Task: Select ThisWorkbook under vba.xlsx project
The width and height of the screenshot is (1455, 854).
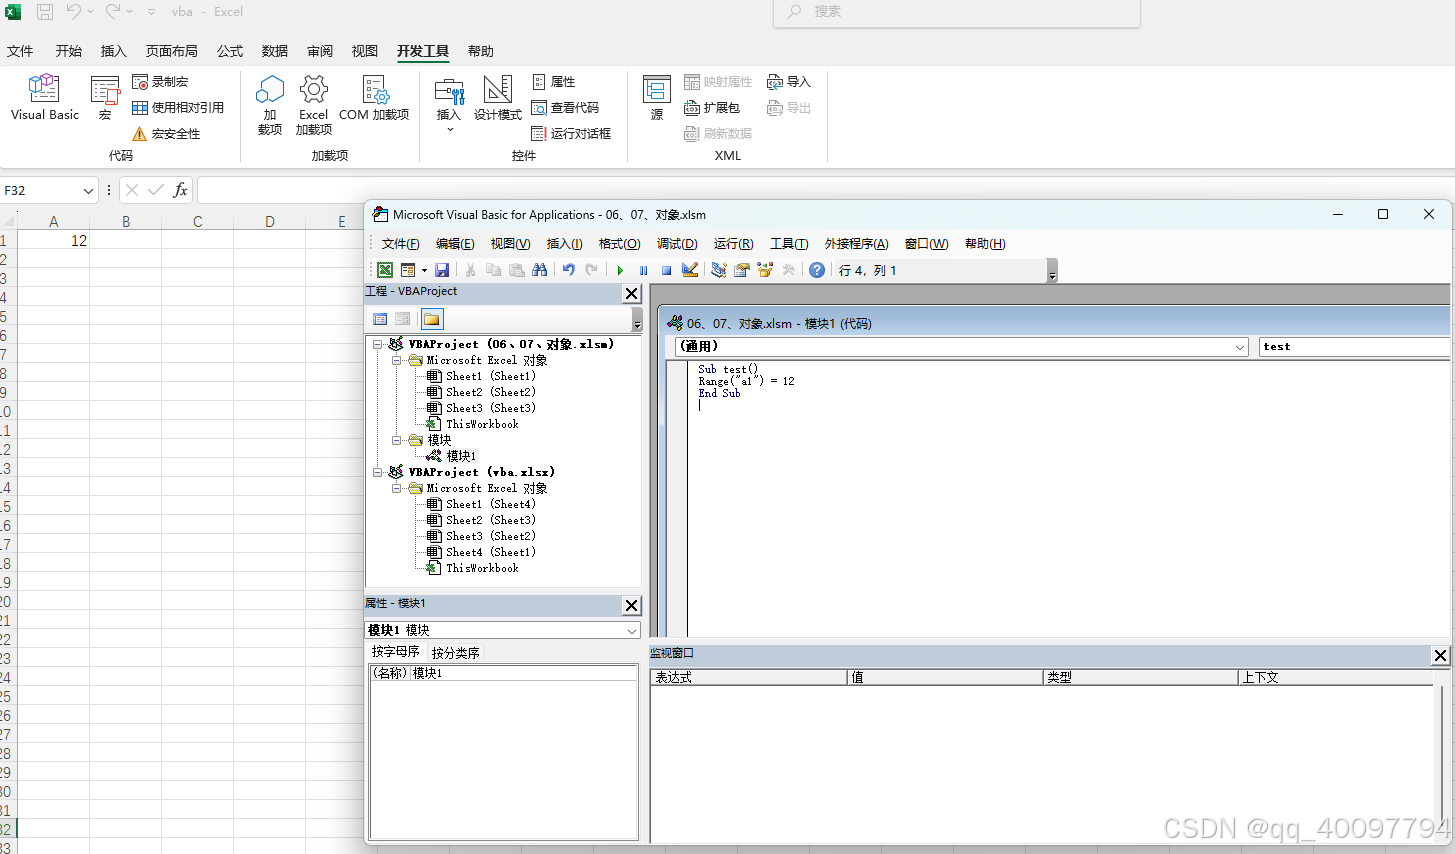Action: pos(482,568)
